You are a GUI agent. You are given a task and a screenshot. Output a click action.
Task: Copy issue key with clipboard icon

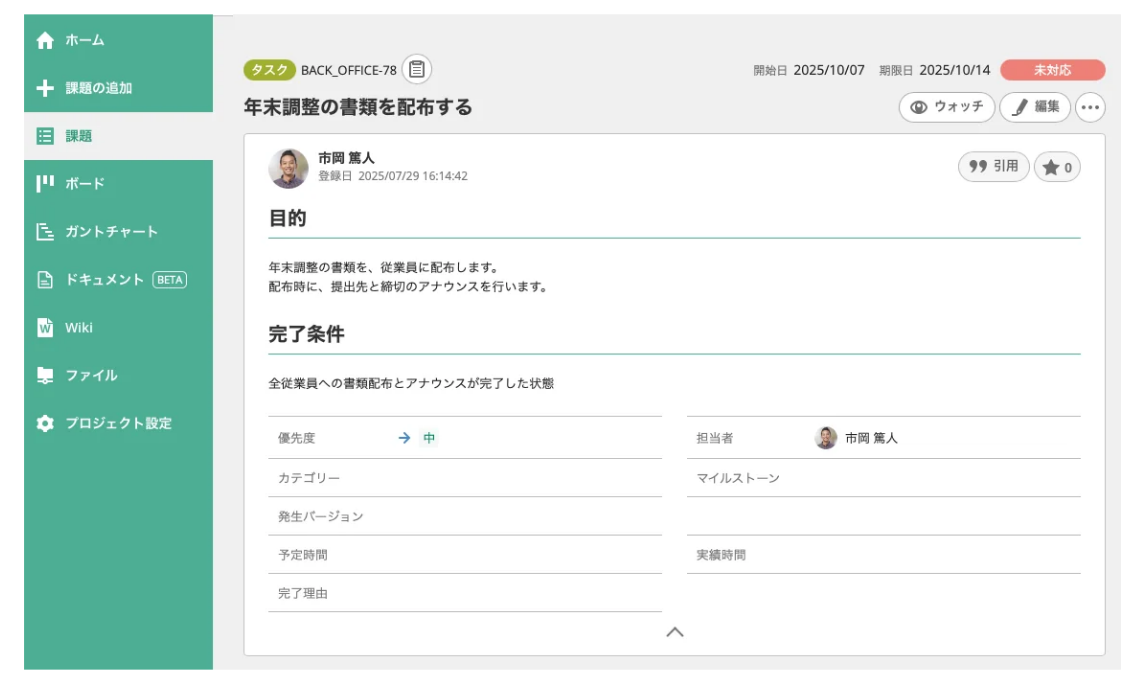[417, 69]
